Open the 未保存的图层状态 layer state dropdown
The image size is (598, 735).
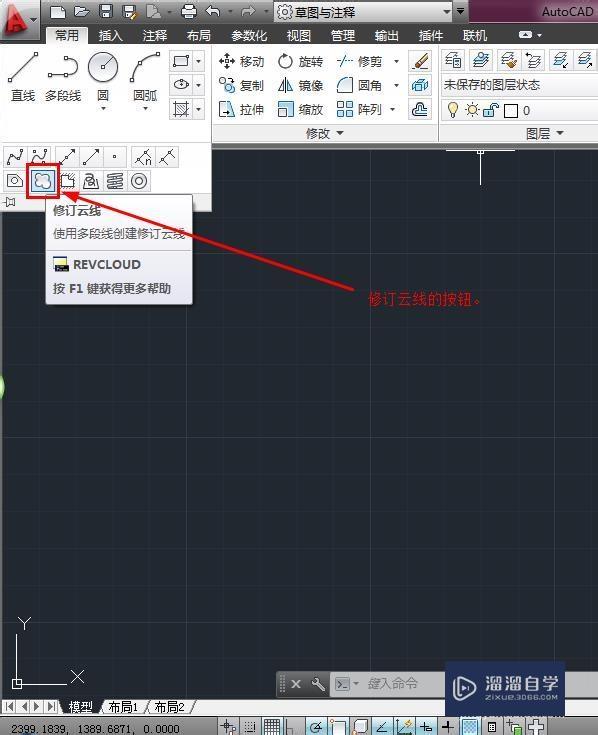[519, 85]
